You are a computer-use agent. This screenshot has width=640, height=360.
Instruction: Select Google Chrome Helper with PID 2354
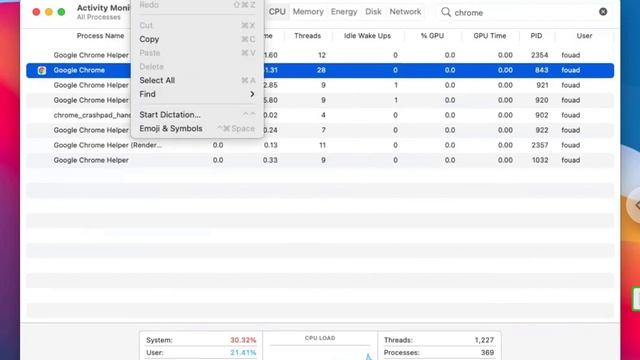[320, 55]
